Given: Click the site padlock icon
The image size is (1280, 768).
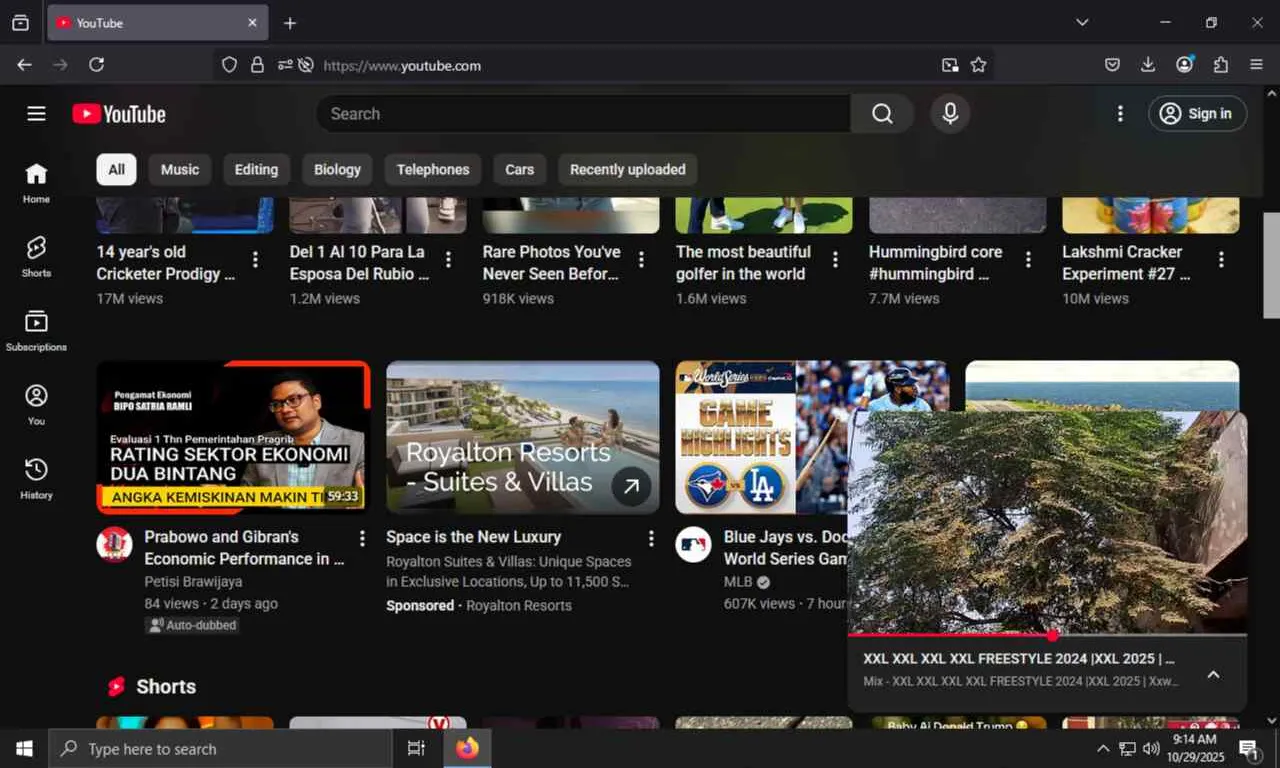Looking at the screenshot, I should point(257,65).
